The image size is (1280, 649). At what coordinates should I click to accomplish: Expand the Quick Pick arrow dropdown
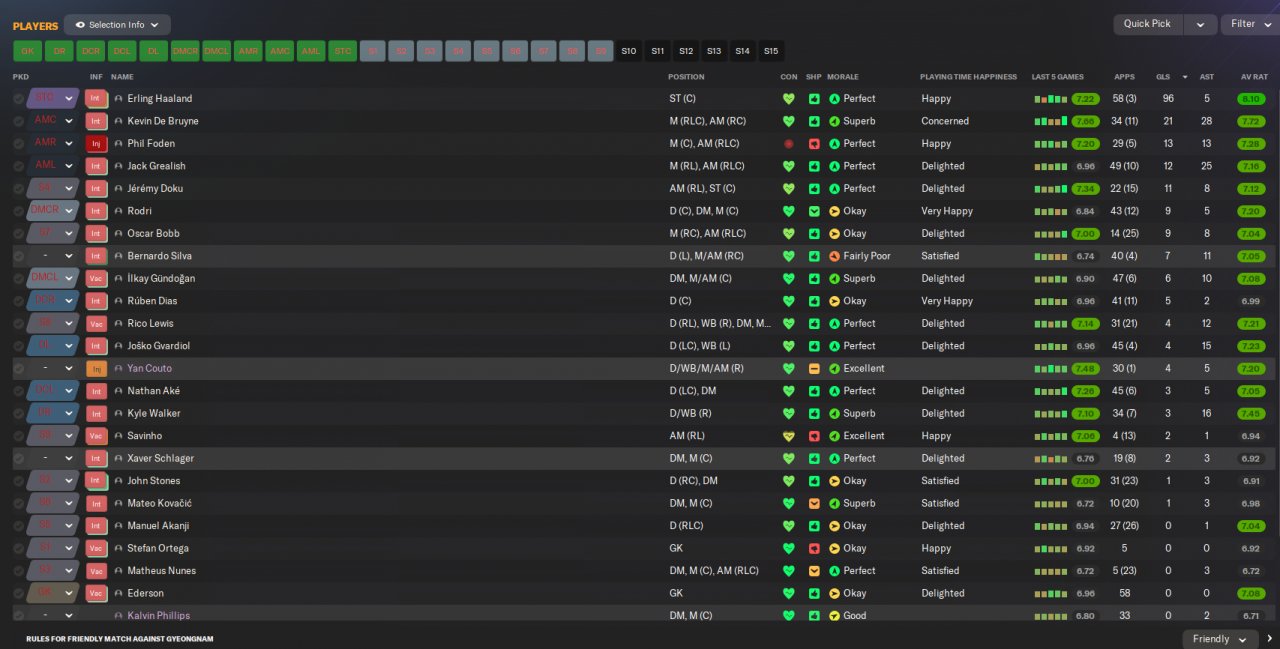coord(1201,24)
